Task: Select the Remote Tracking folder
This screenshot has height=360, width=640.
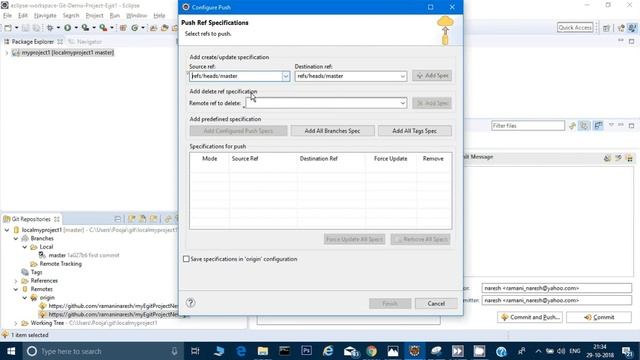Action: (56, 264)
